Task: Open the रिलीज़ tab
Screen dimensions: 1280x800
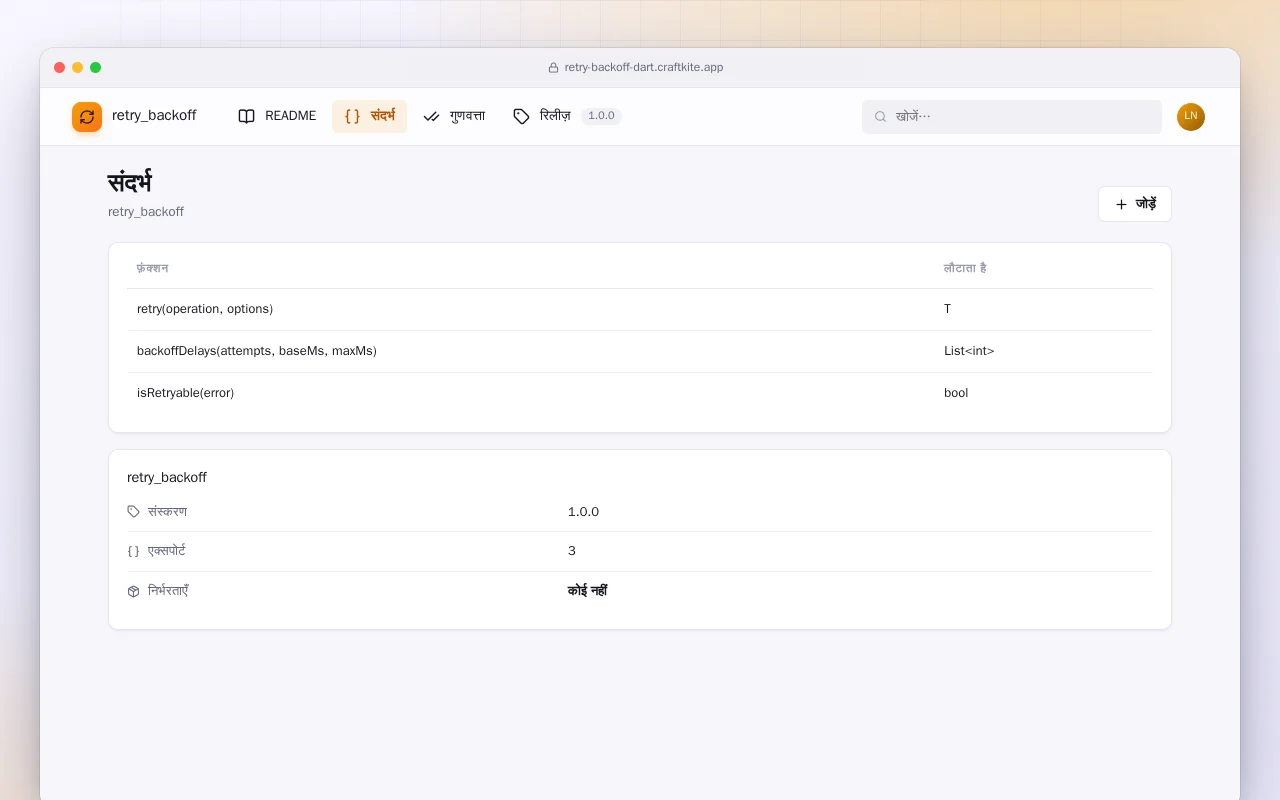Action: click(x=566, y=116)
